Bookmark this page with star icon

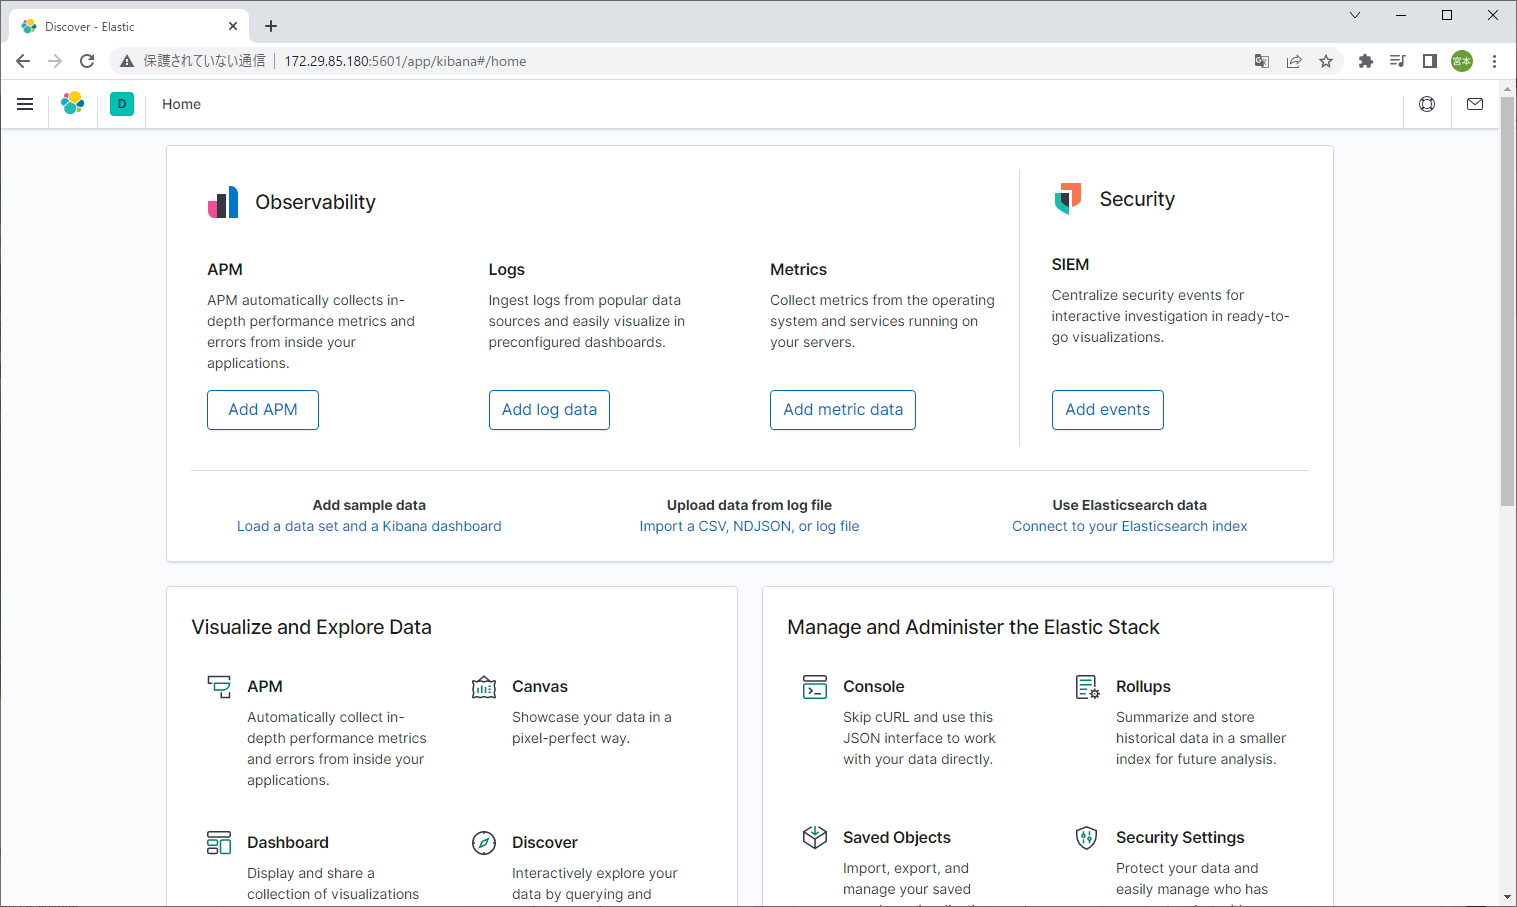1326,61
